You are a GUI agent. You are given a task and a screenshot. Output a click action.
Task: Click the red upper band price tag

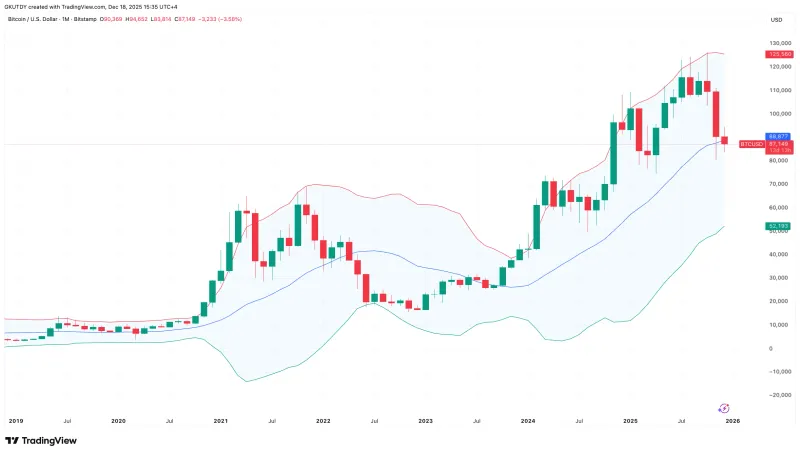[x=779, y=53]
